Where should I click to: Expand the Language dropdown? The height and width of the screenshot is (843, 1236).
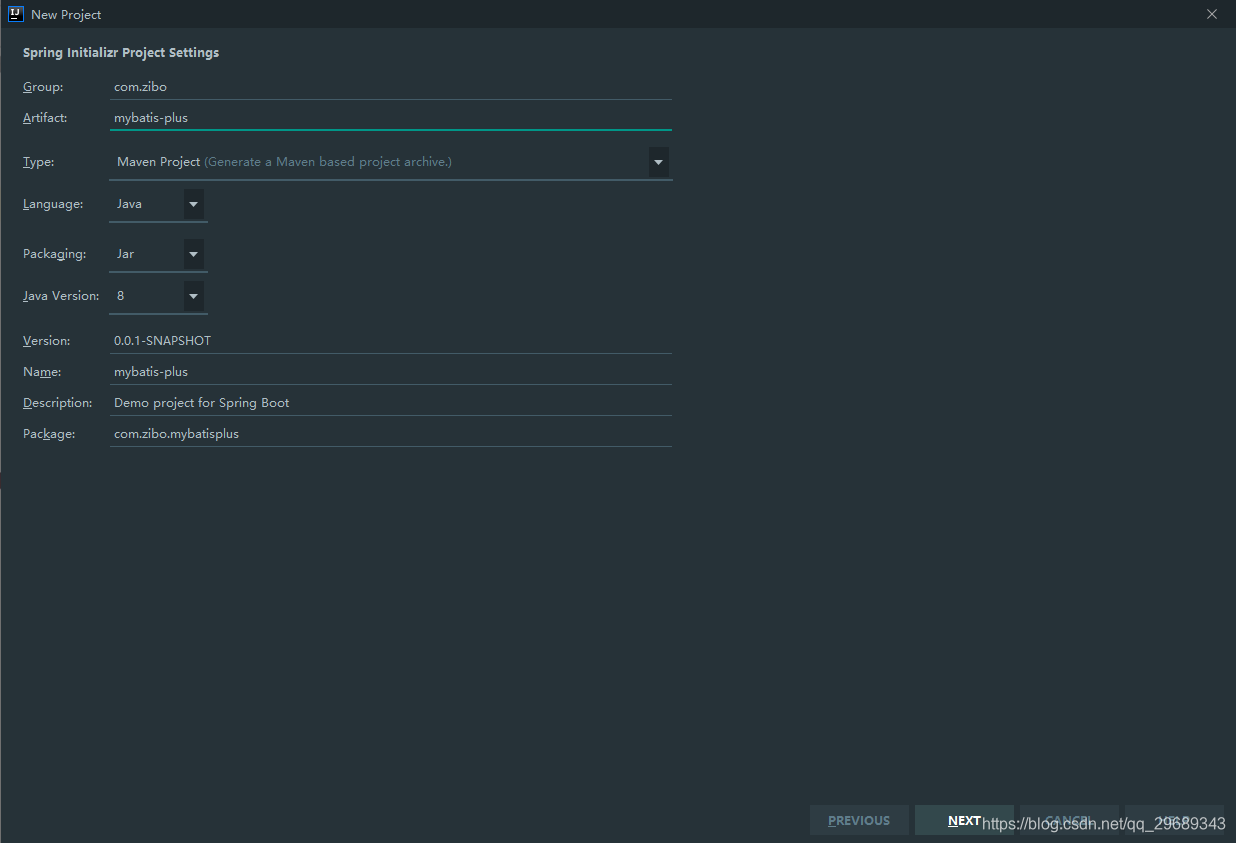click(194, 204)
